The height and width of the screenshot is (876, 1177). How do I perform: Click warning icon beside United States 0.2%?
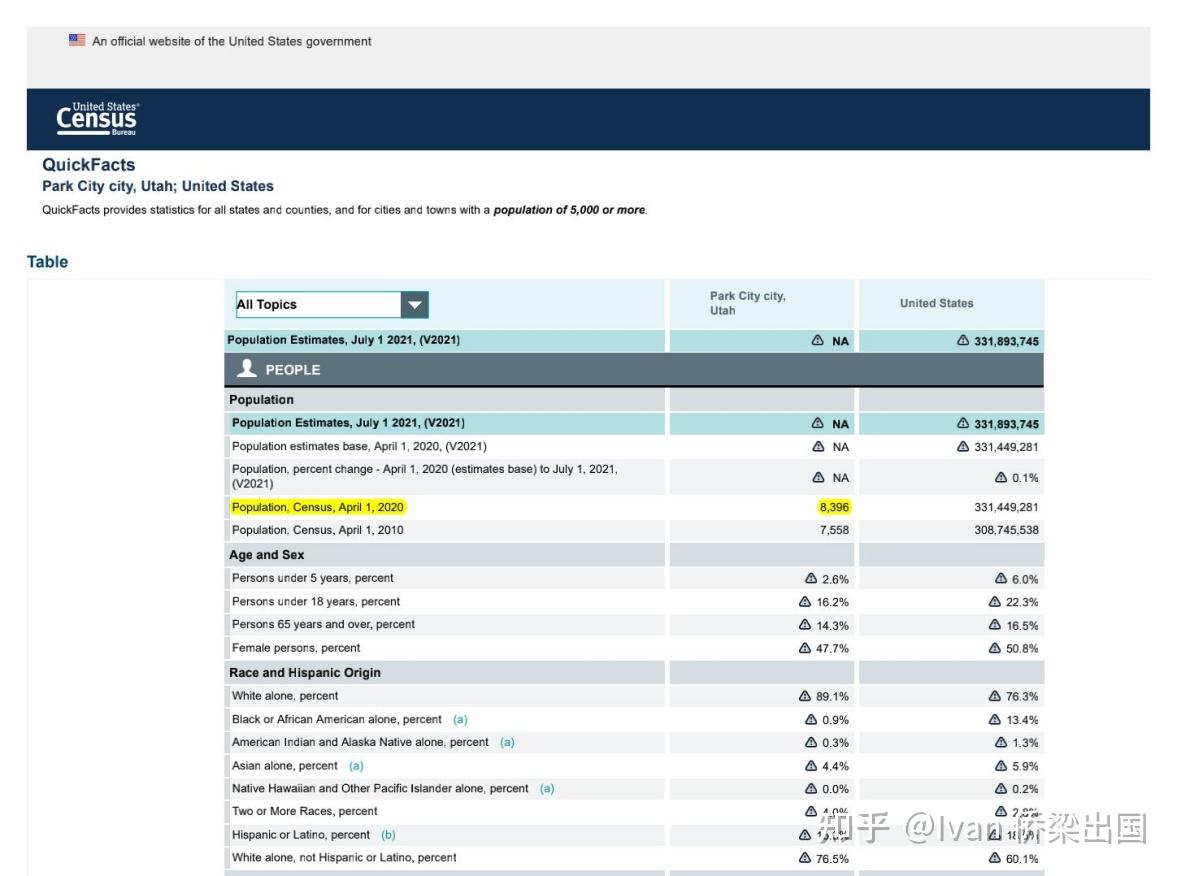pyautogui.click(x=1001, y=788)
